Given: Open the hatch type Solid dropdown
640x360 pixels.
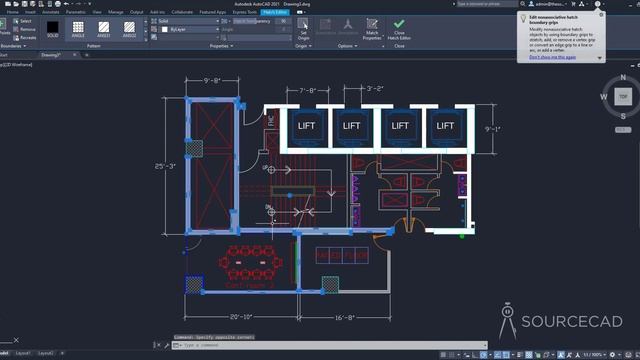Looking at the screenshot, I should (x=189, y=21).
